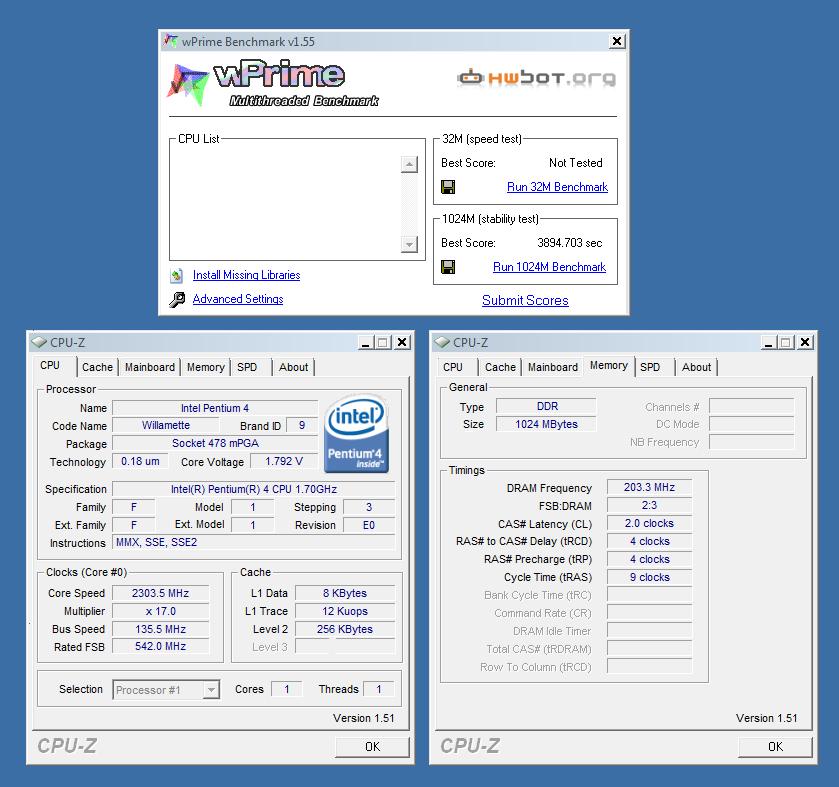Click the Rated FSB value 542.0 MHz
This screenshot has height=787, width=839.
click(161, 646)
